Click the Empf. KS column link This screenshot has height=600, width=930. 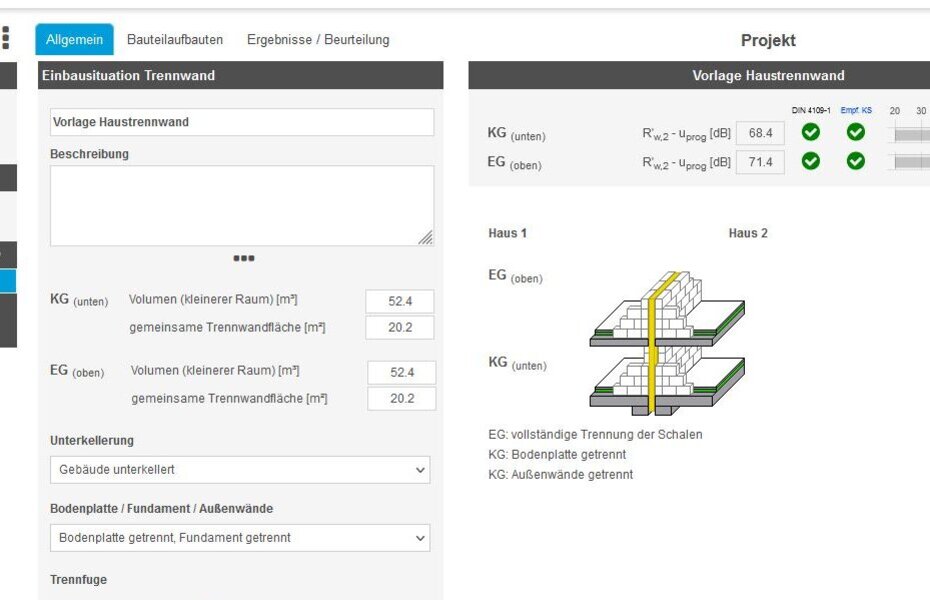[856, 110]
